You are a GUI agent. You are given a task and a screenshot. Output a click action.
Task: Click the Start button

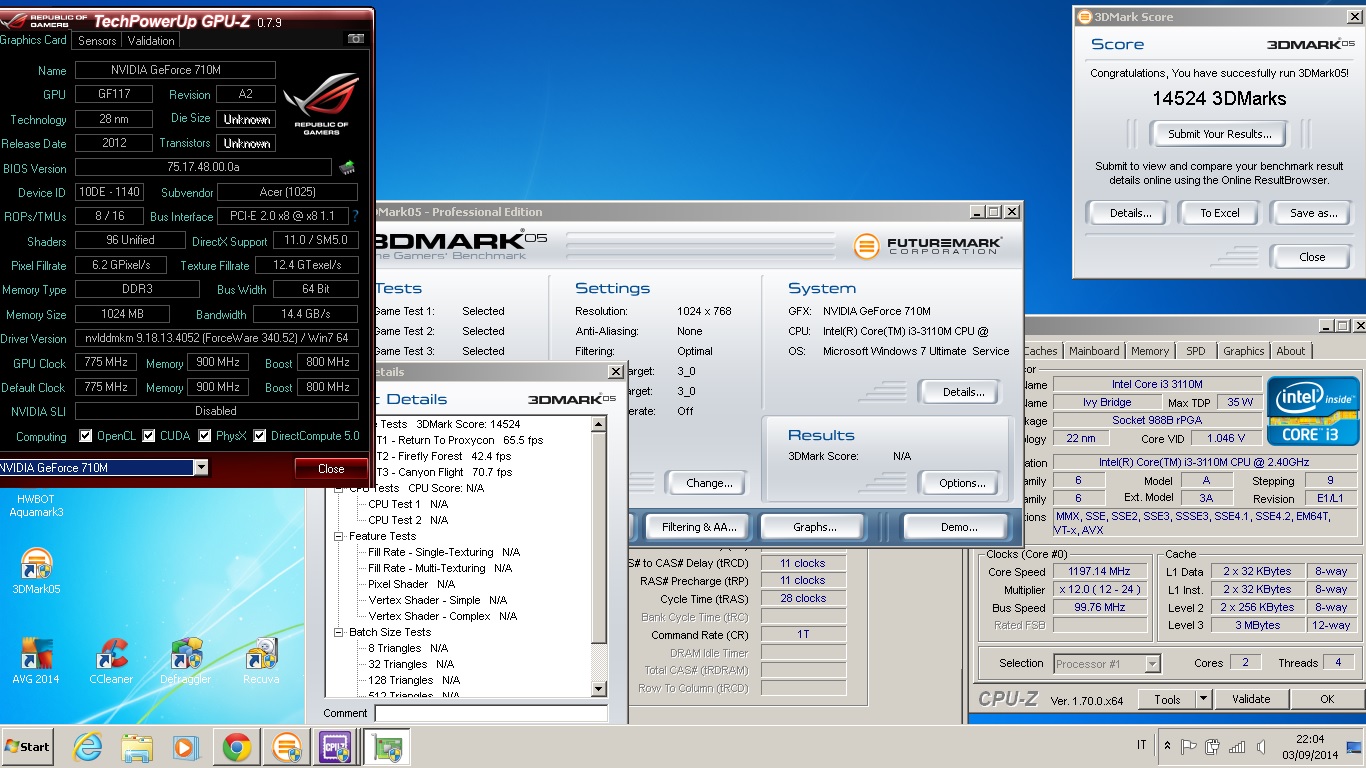coord(28,747)
